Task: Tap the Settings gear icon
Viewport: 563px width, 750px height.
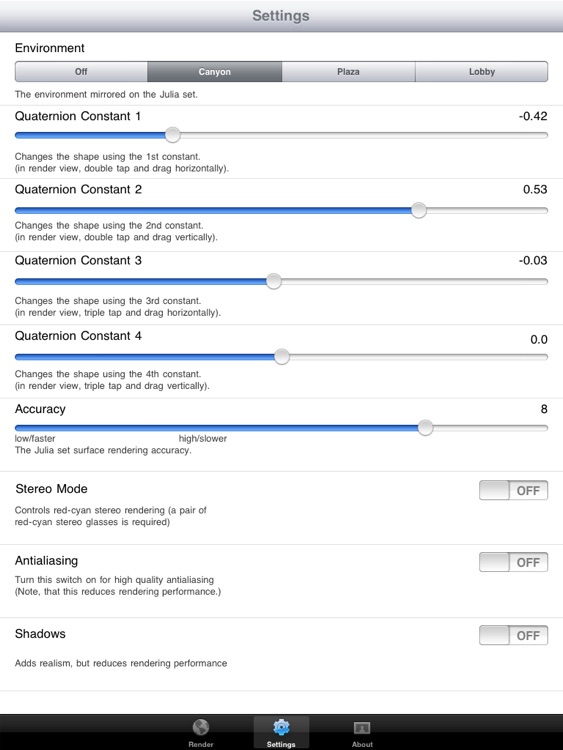Action: pos(281,727)
